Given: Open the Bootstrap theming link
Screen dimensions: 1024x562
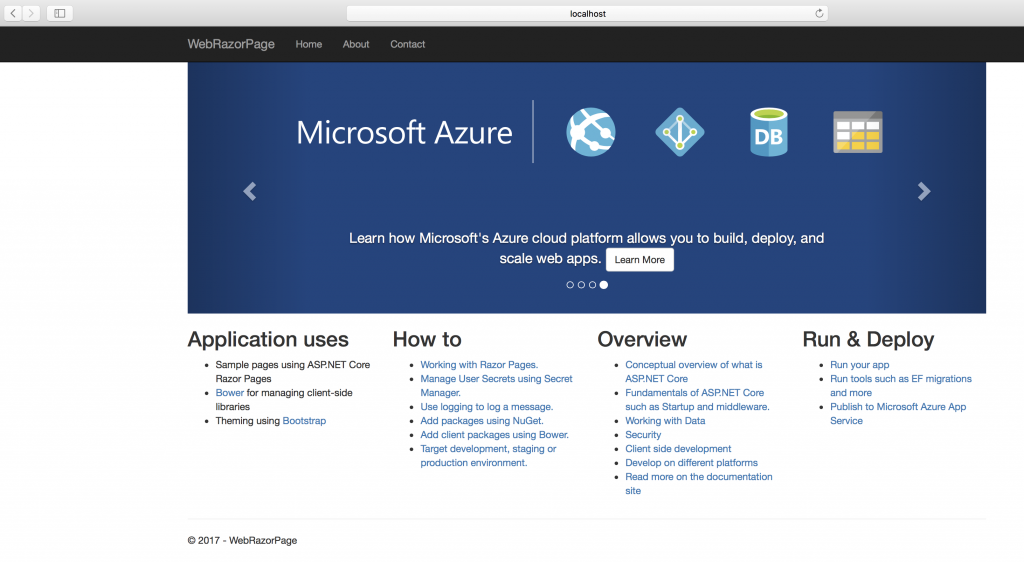Looking at the screenshot, I should [x=304, y=420].
